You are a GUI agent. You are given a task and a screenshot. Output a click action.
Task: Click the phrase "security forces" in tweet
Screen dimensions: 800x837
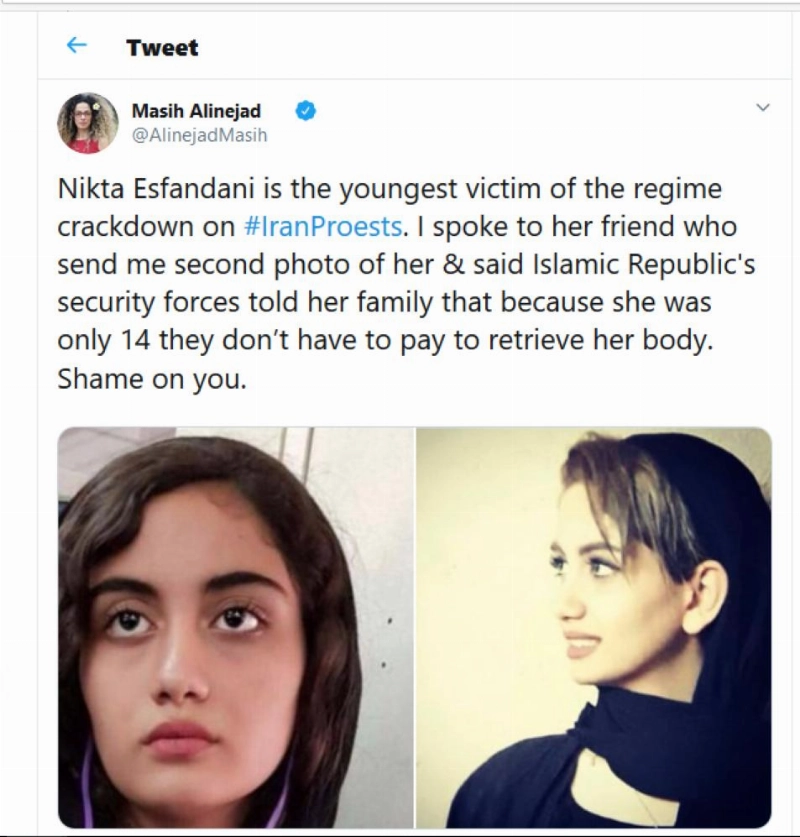[x=148, y=302]
